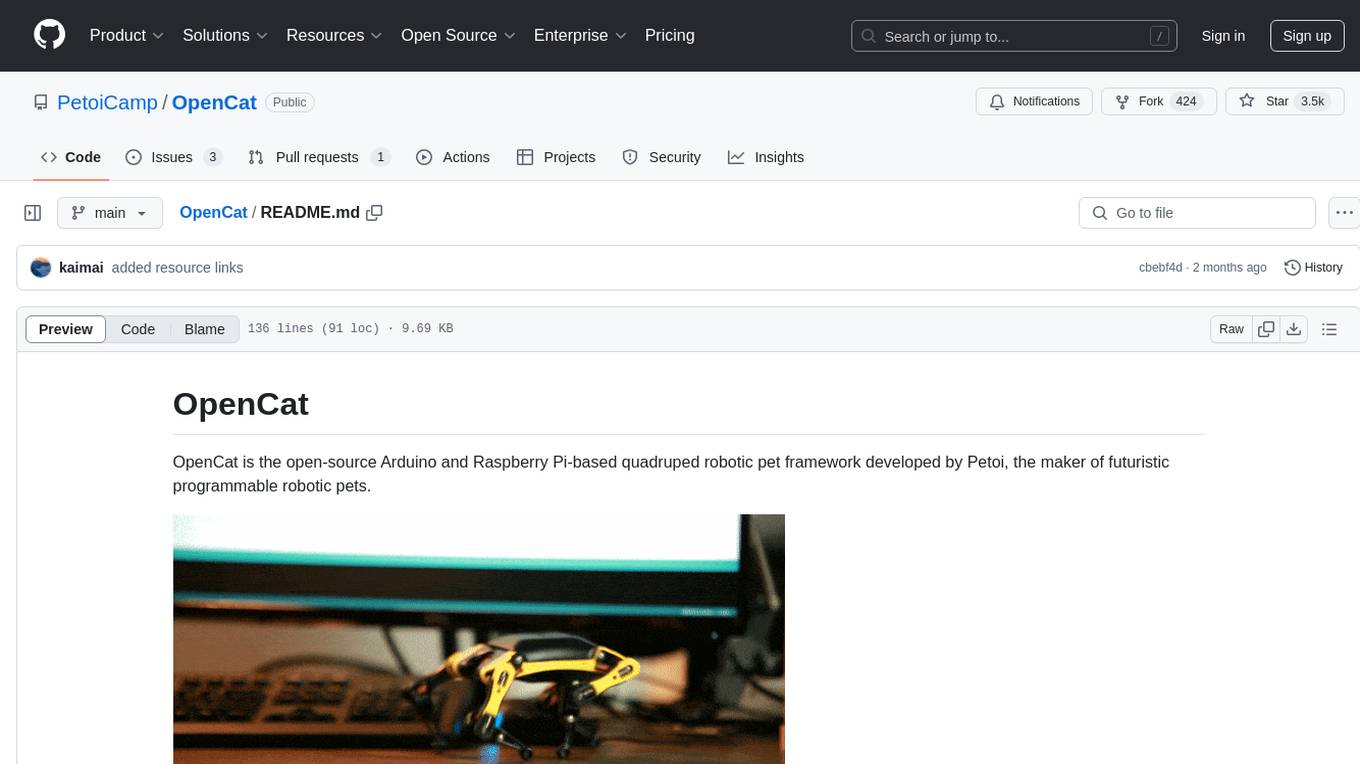Viewport: 1360px width, 764px height.
Task: Expand the Open Source menu
Action: click(458, 35)
